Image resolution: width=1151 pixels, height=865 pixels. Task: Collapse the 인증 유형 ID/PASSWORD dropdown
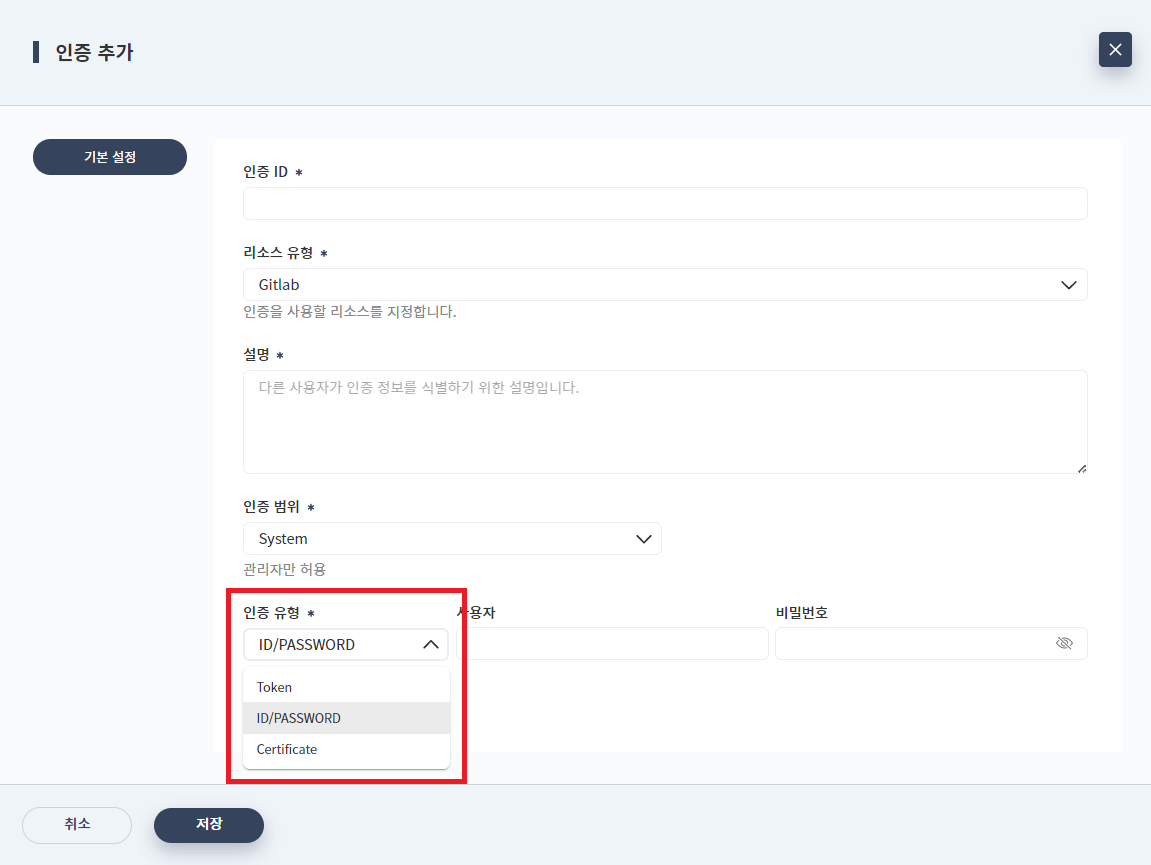346,644
